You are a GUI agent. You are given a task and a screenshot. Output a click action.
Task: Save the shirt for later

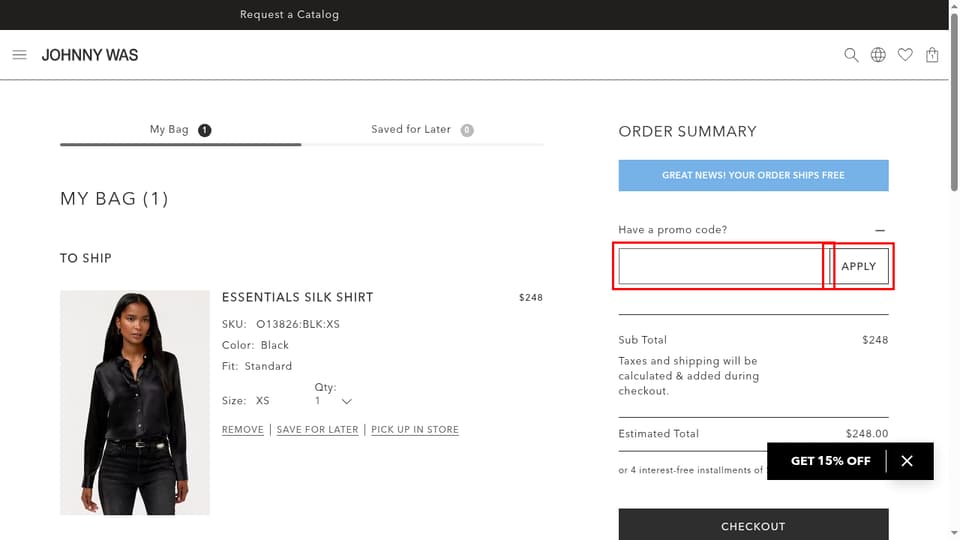pos(317,430)
